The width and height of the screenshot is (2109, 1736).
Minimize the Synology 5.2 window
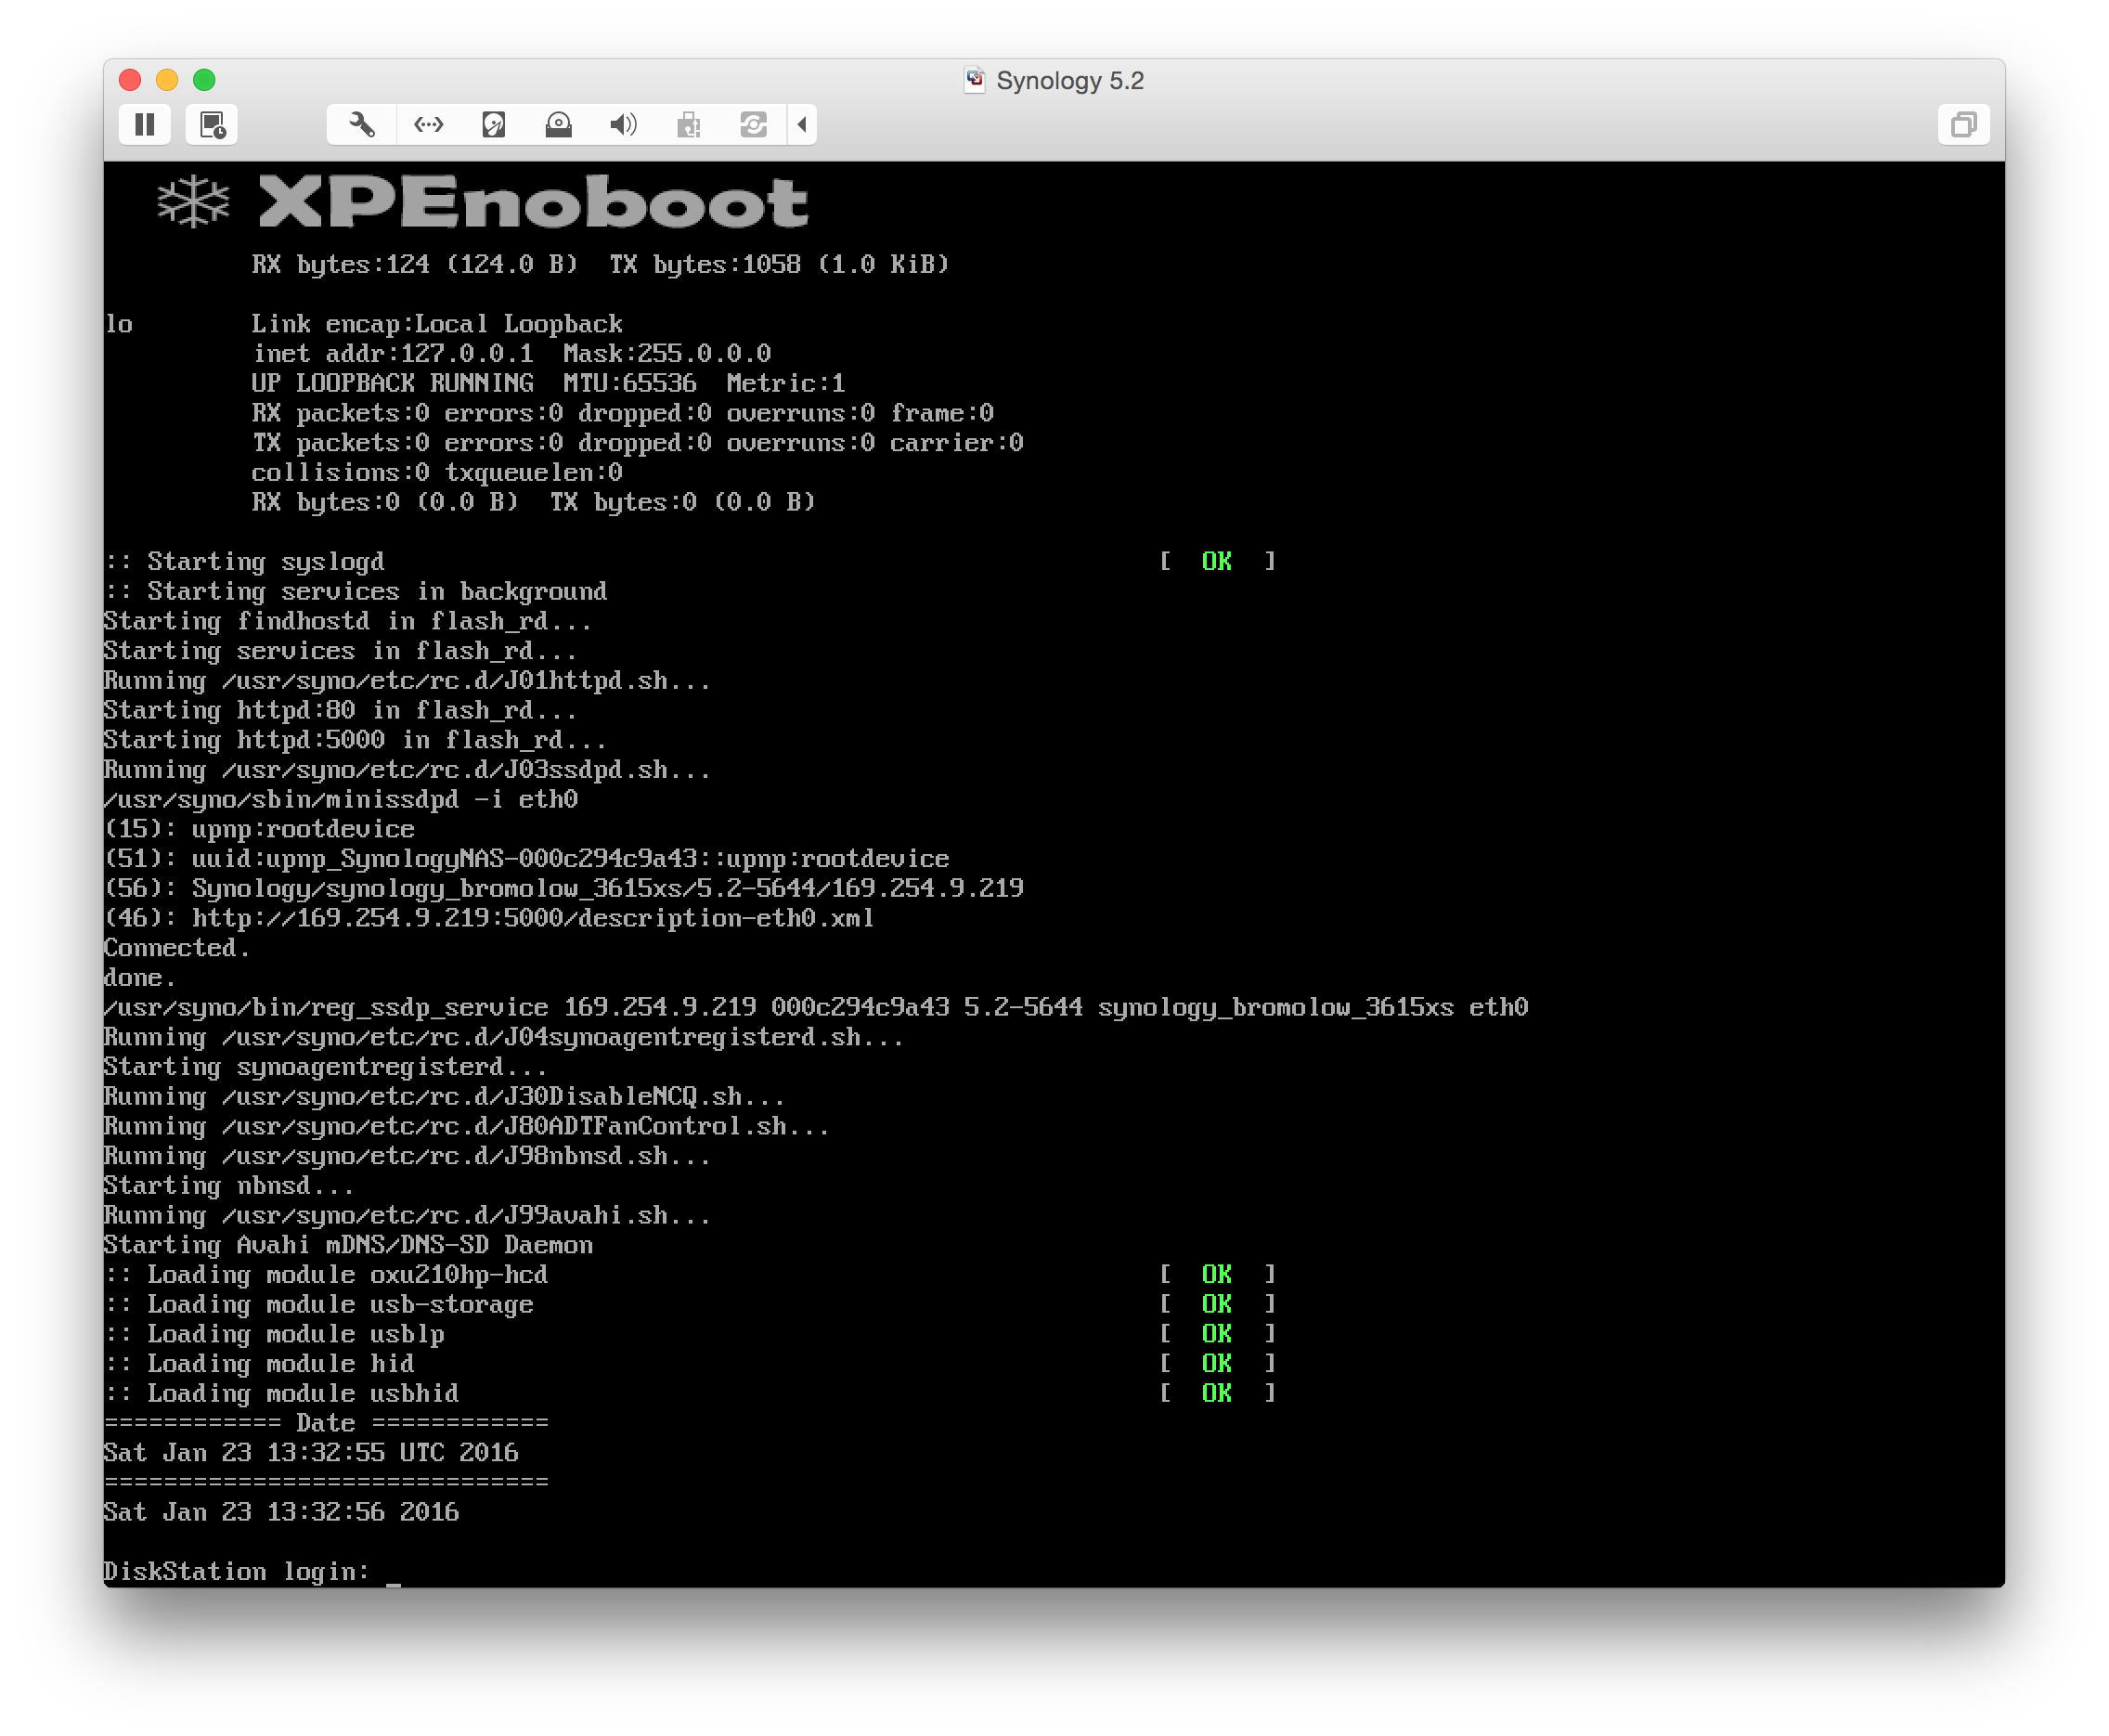point(167,80)
